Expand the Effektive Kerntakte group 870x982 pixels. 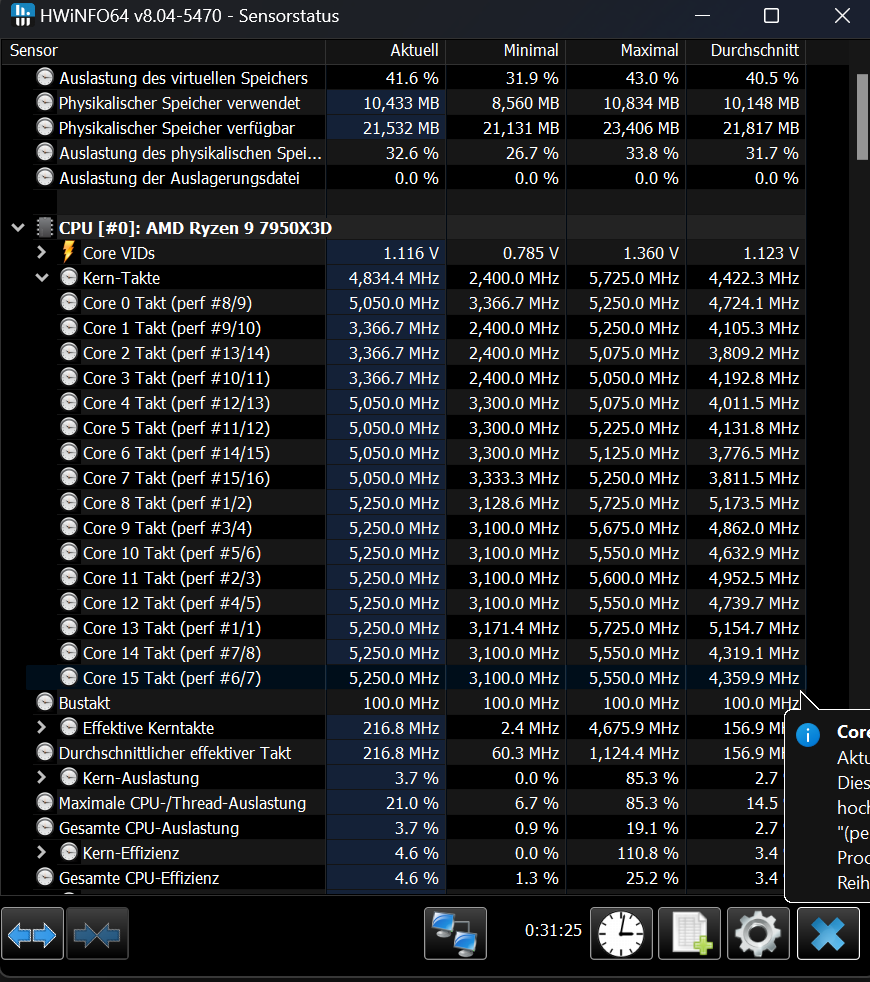pos(41,728)
